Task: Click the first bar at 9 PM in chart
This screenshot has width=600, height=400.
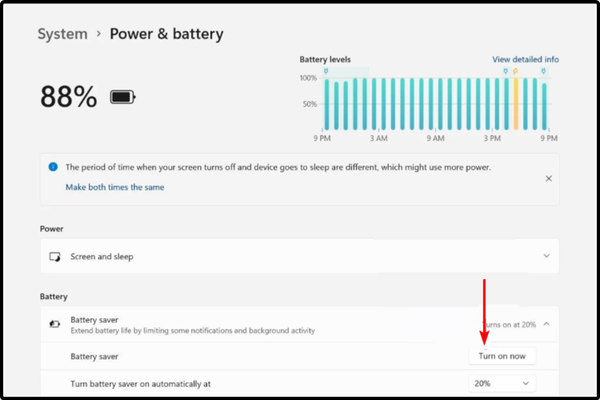Action: tap(328, 104)
